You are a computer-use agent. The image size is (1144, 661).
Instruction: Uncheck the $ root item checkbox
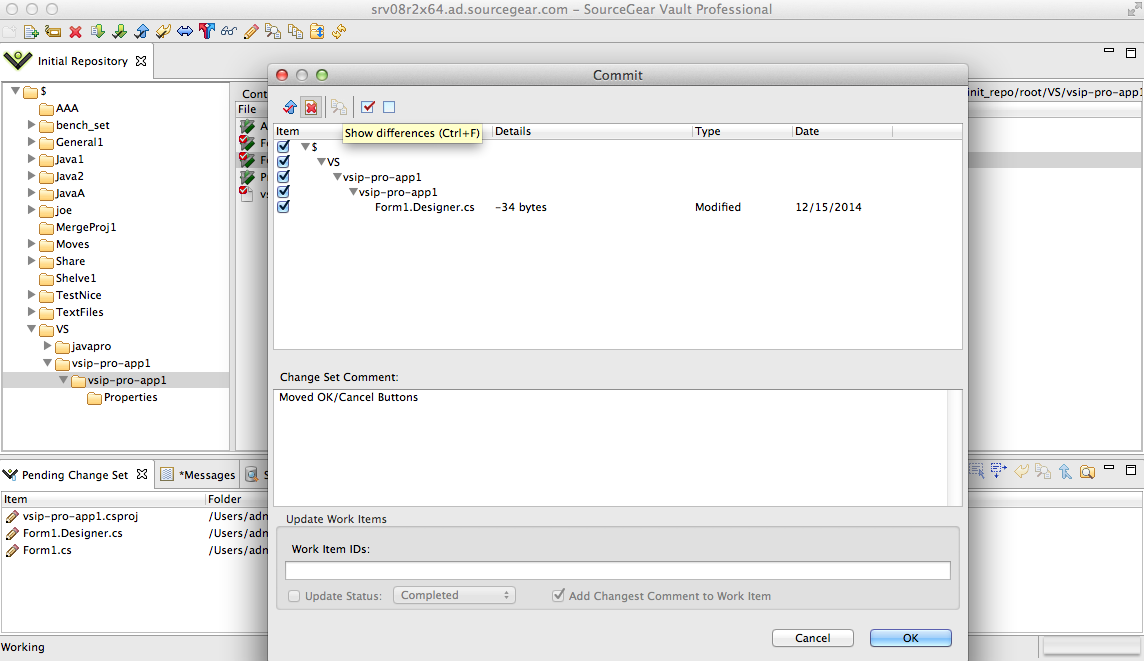tap(284, 147)
